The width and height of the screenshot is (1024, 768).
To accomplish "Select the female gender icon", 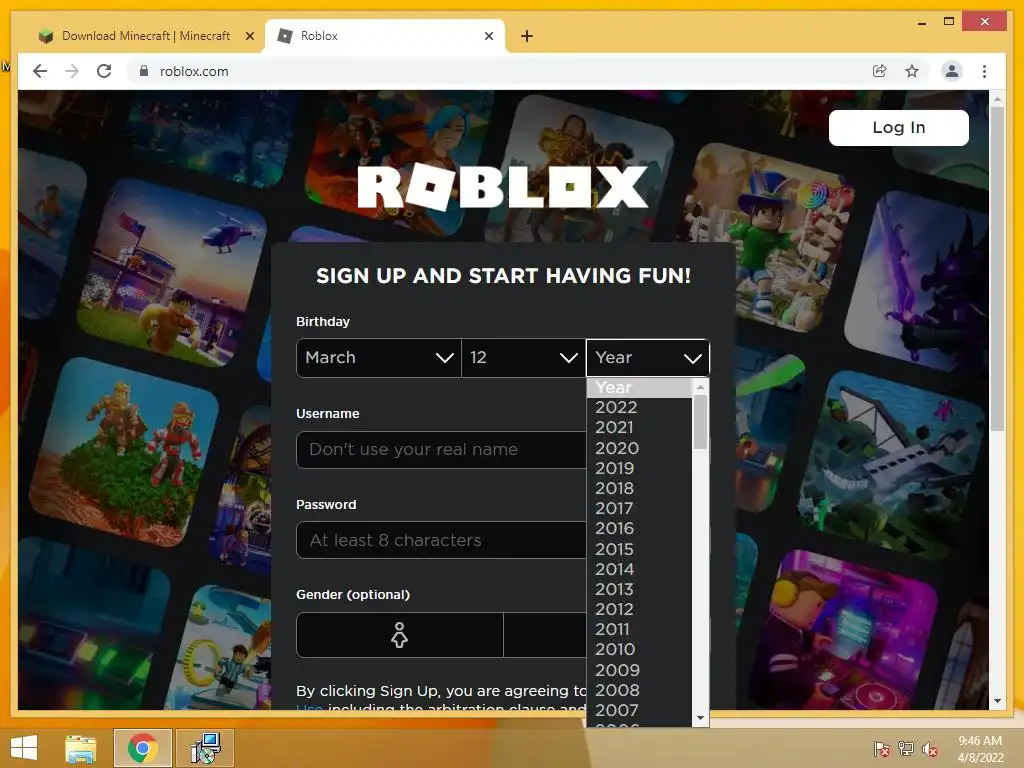I will pos(399,635).
